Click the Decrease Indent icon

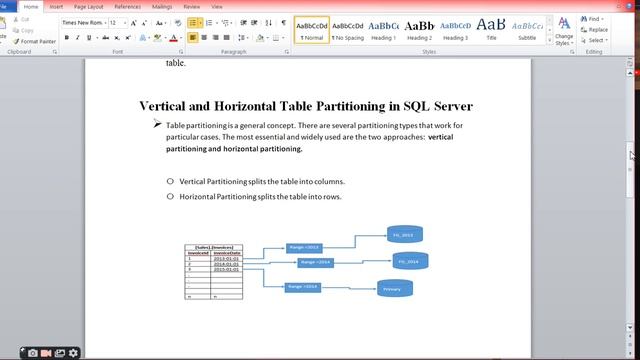tap(243, 23)
